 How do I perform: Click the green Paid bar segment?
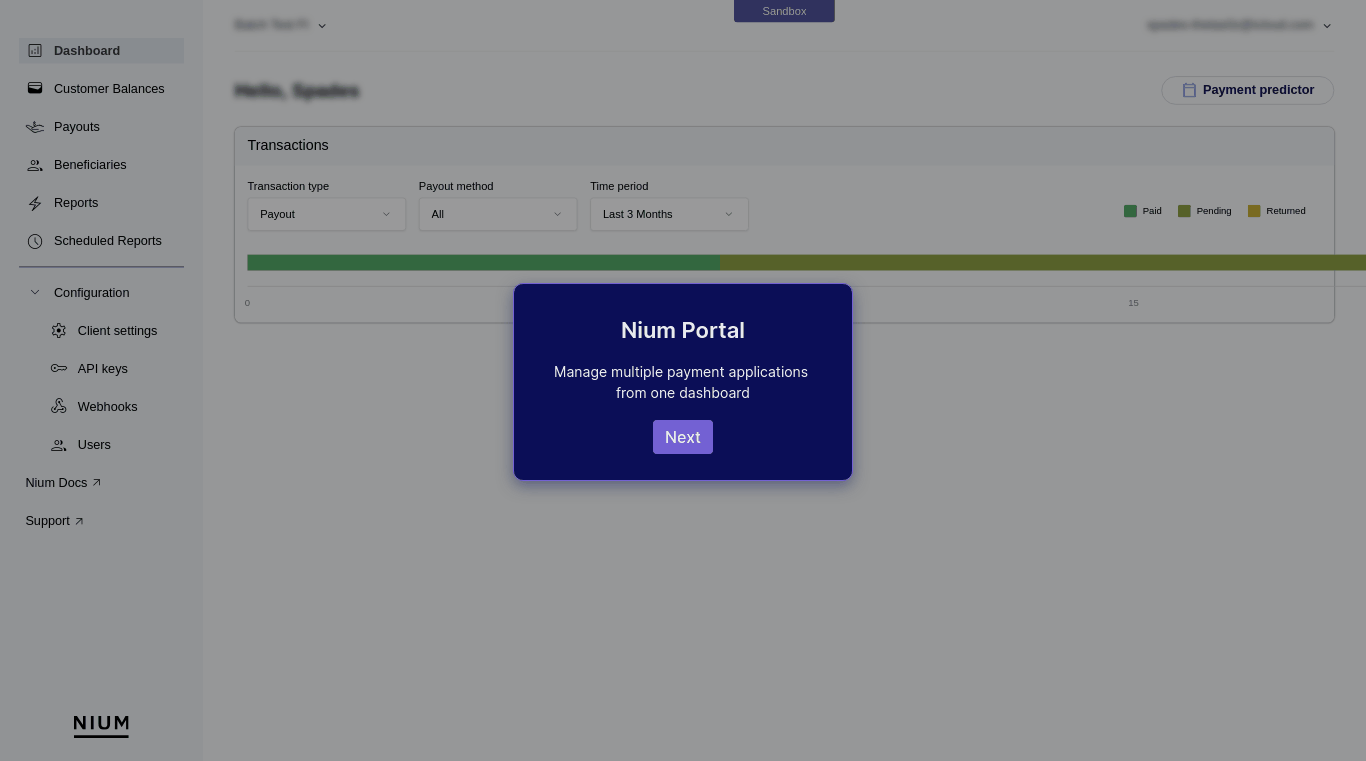483,263
